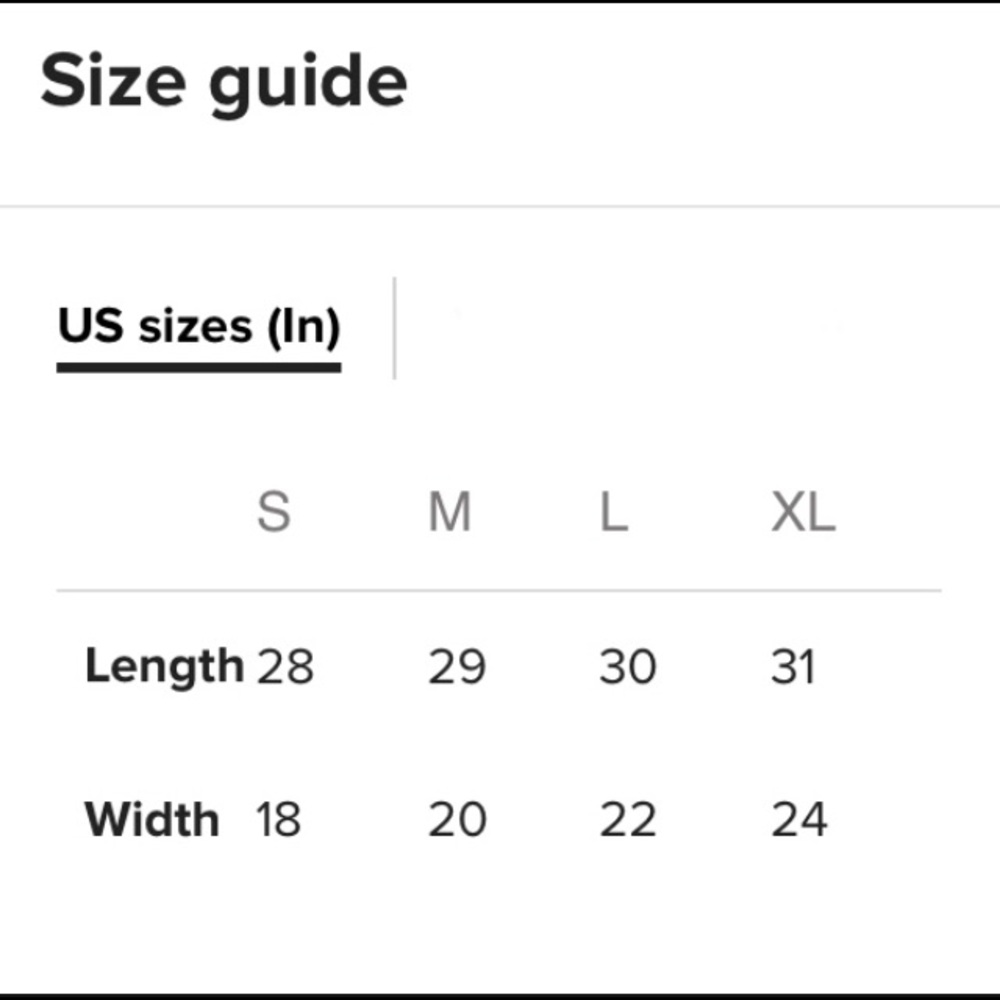The image size is (1000, 1000).
Task: Click the small width value 18
Action: point(278,820)
